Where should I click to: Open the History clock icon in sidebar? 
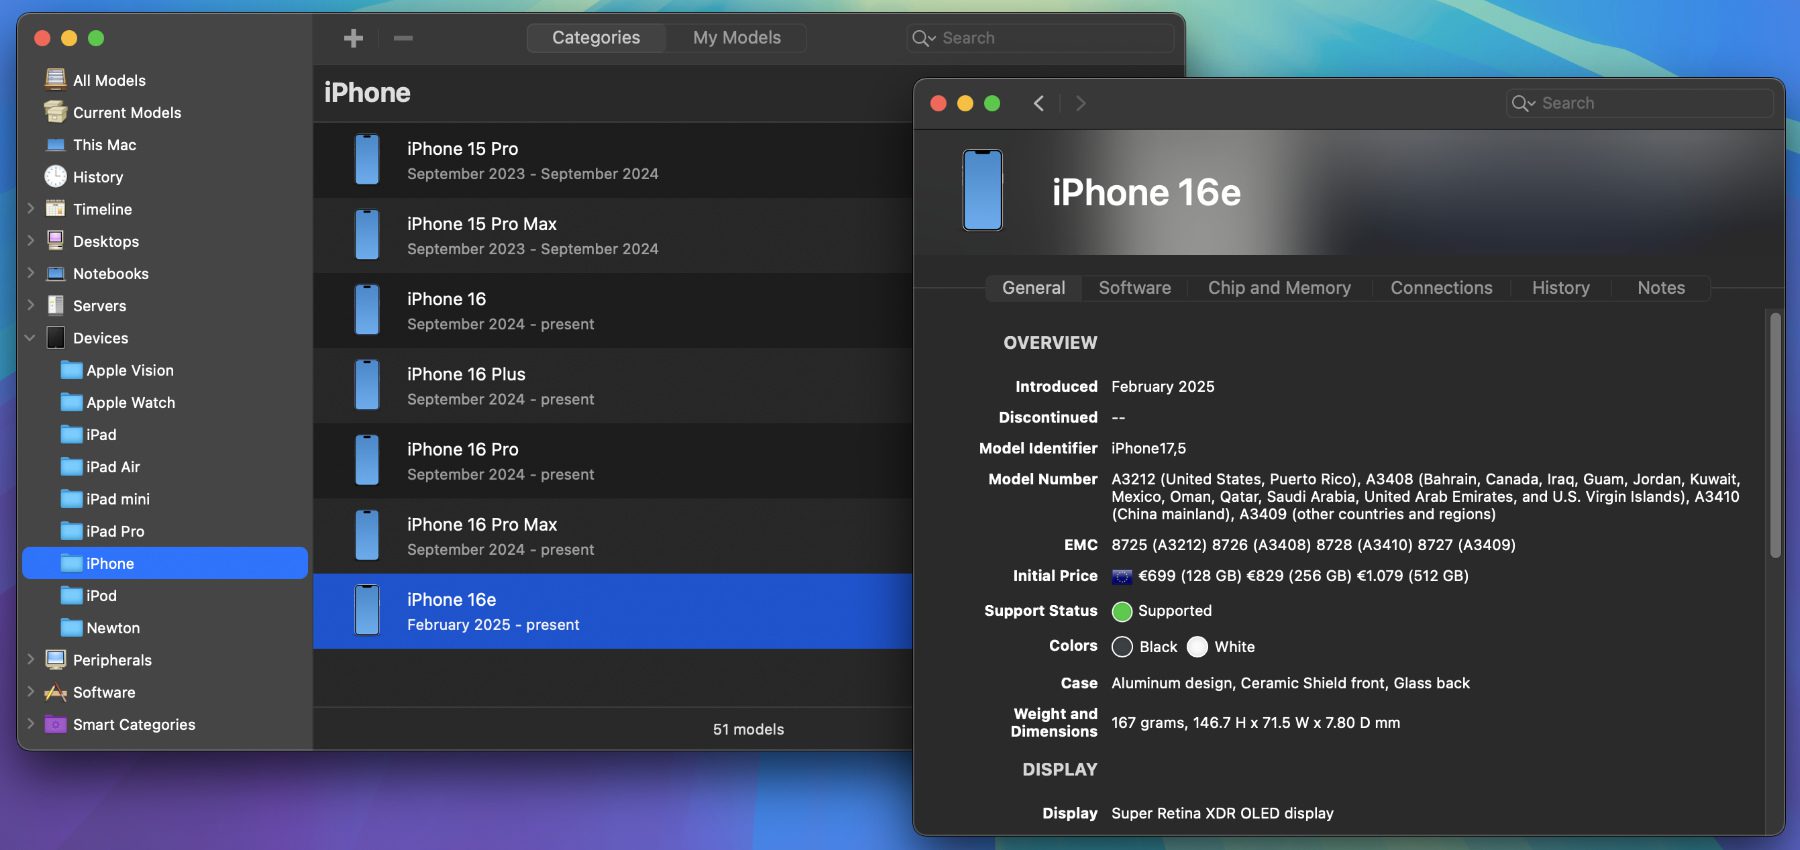point(56,177)
